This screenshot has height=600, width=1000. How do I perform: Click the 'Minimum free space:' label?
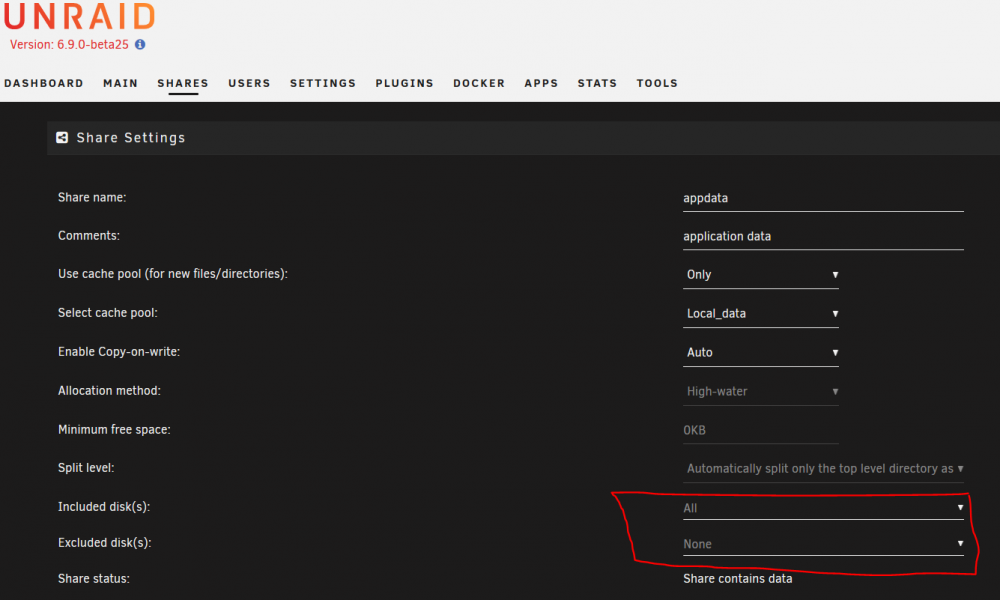114,430
